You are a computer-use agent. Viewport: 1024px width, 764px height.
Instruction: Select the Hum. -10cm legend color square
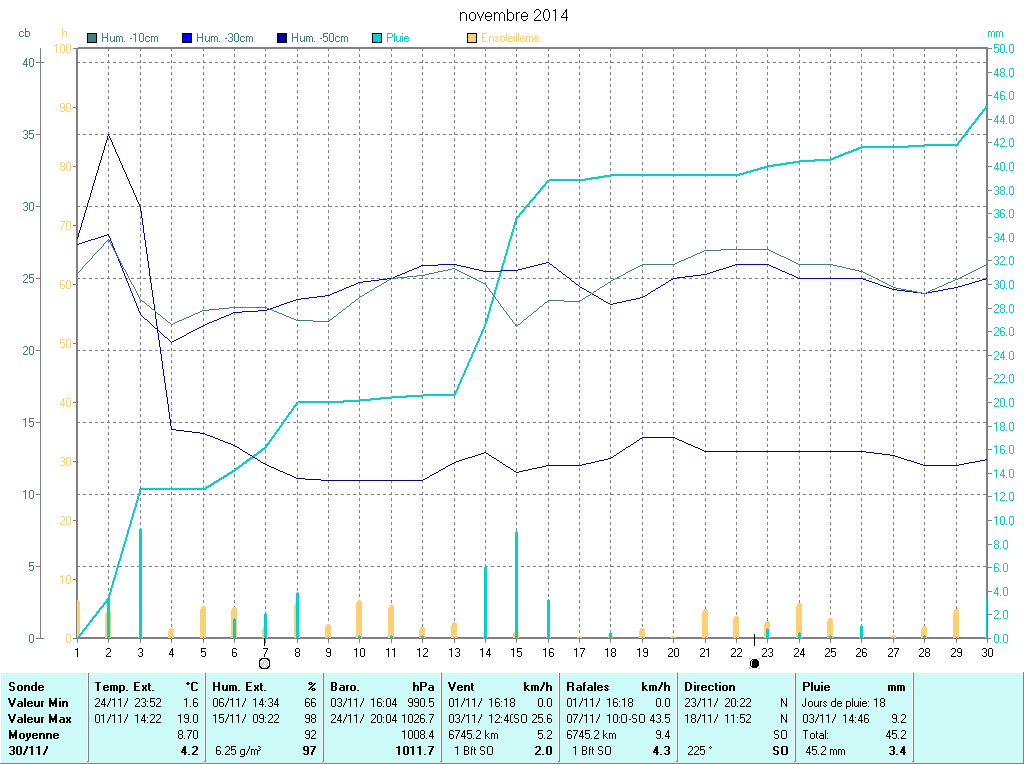[93, 38]
